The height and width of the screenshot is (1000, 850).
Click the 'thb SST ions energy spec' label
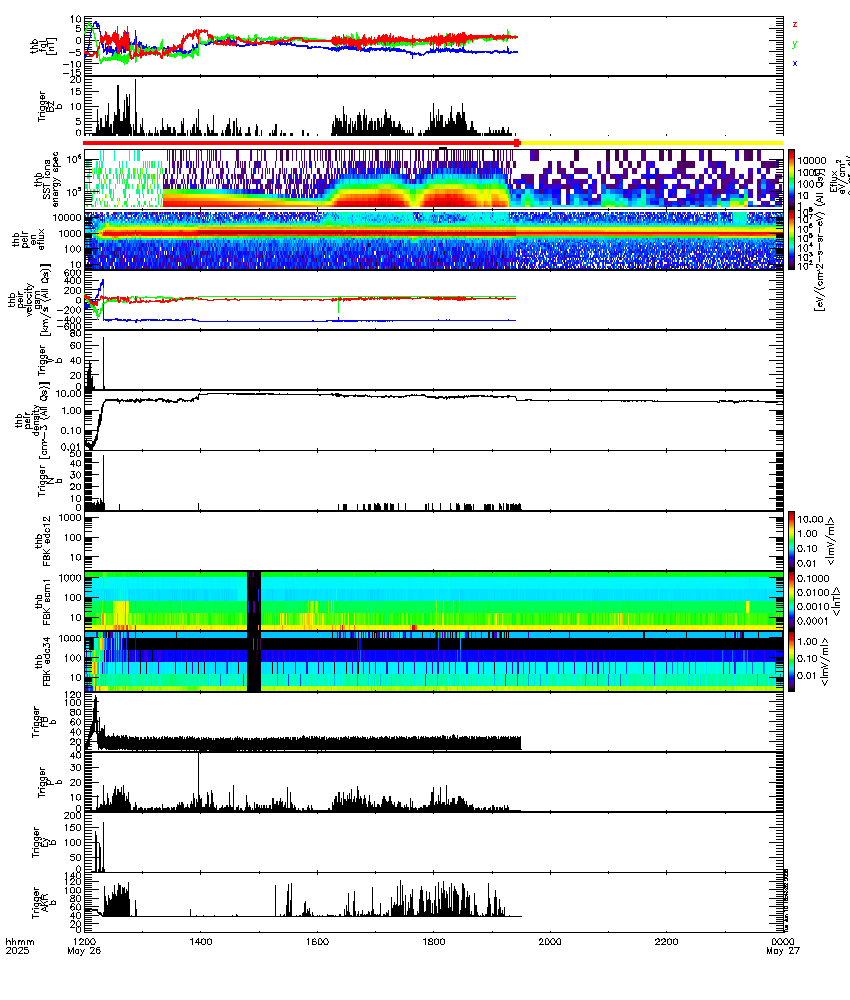coord(47,178)
